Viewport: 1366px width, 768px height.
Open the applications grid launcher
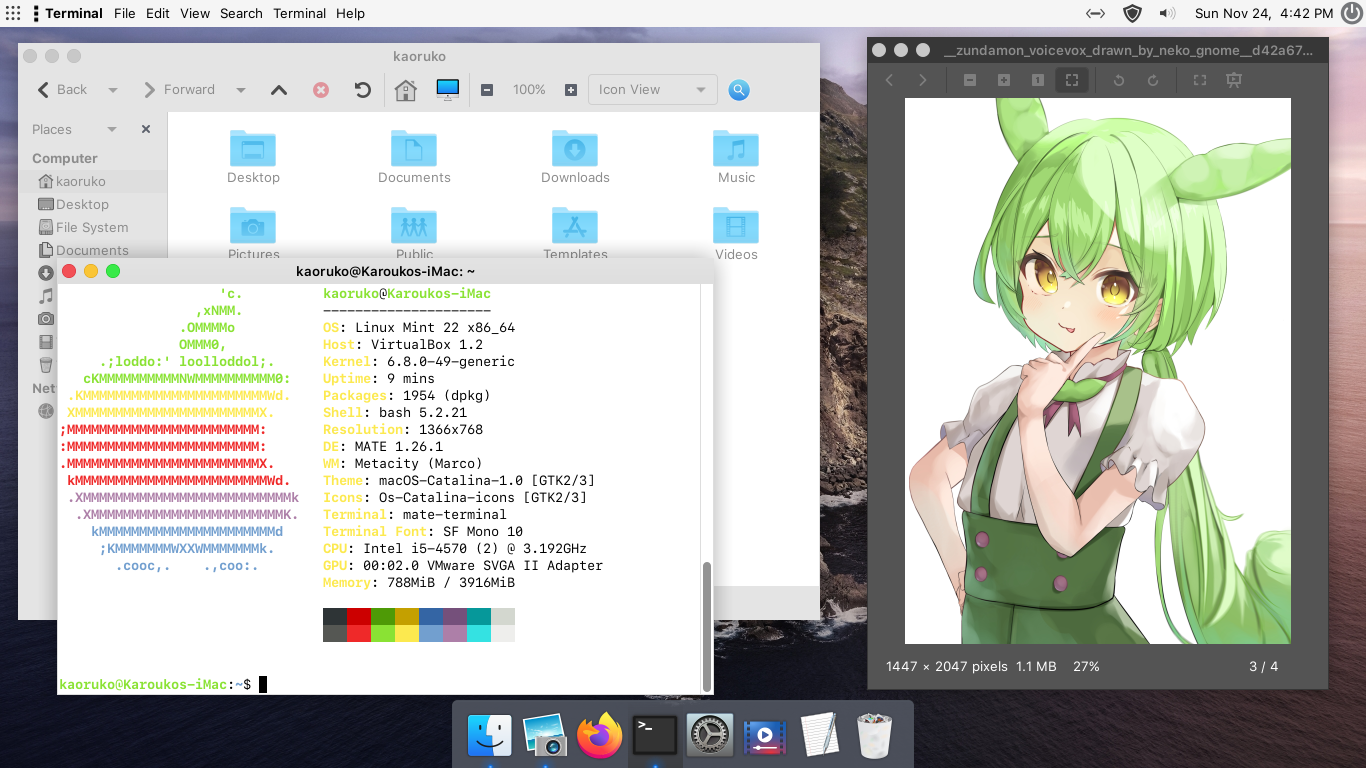pyautogui.click(x=13, y=13)
